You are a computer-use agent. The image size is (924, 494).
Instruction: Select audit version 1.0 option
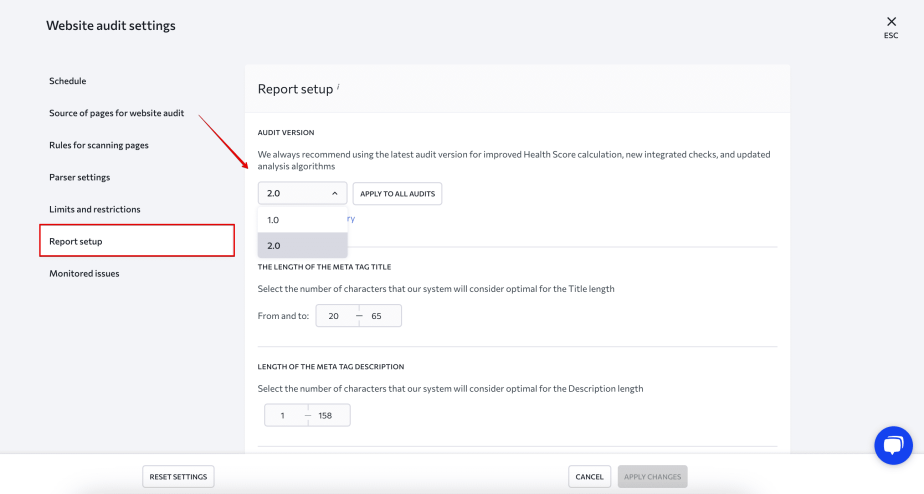tap(302, 220)
